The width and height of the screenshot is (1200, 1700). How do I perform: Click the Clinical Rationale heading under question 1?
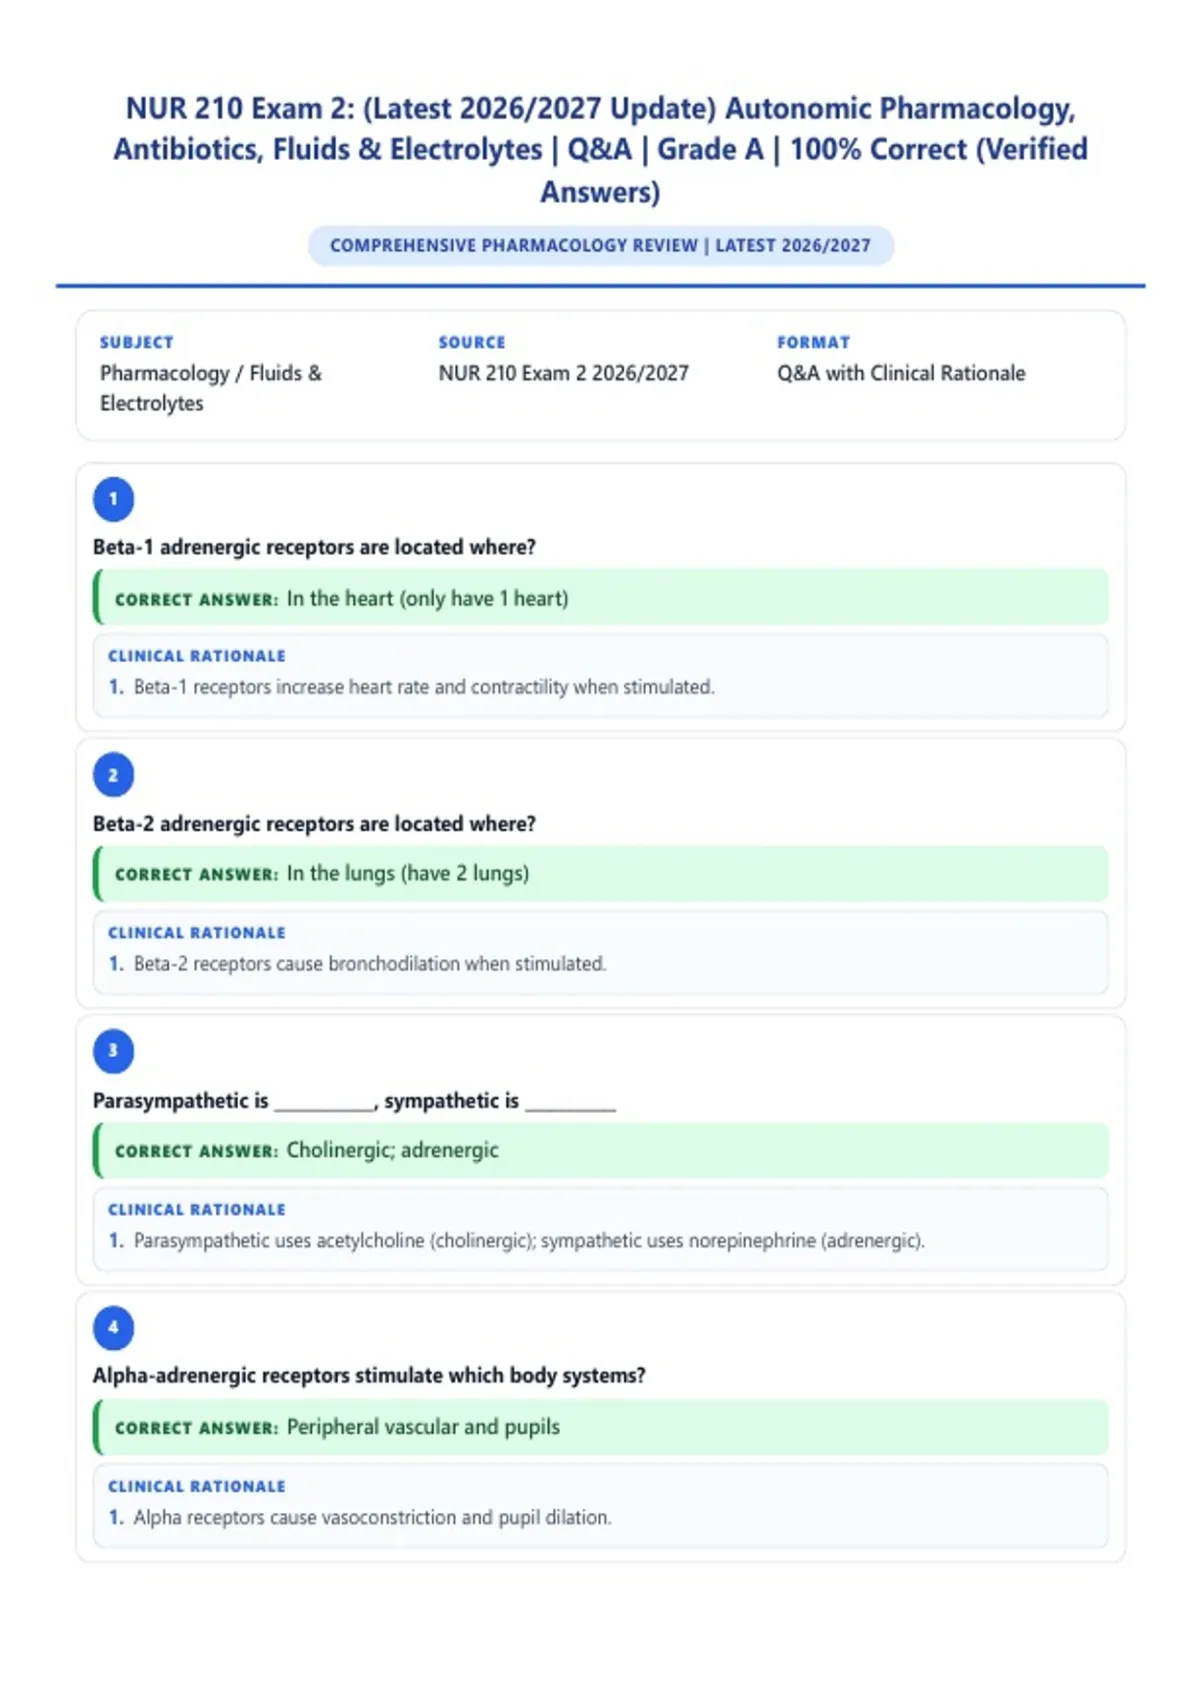[197, 656]
